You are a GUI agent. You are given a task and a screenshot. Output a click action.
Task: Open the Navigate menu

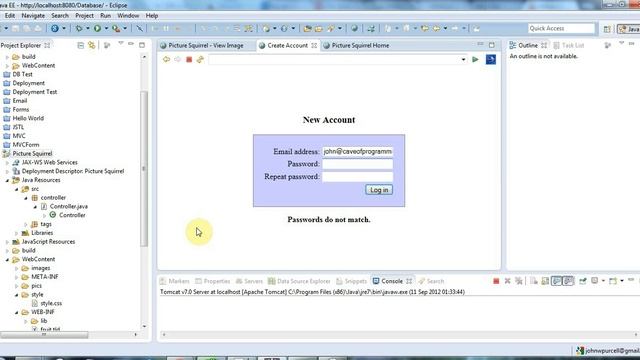coord(33,16)
